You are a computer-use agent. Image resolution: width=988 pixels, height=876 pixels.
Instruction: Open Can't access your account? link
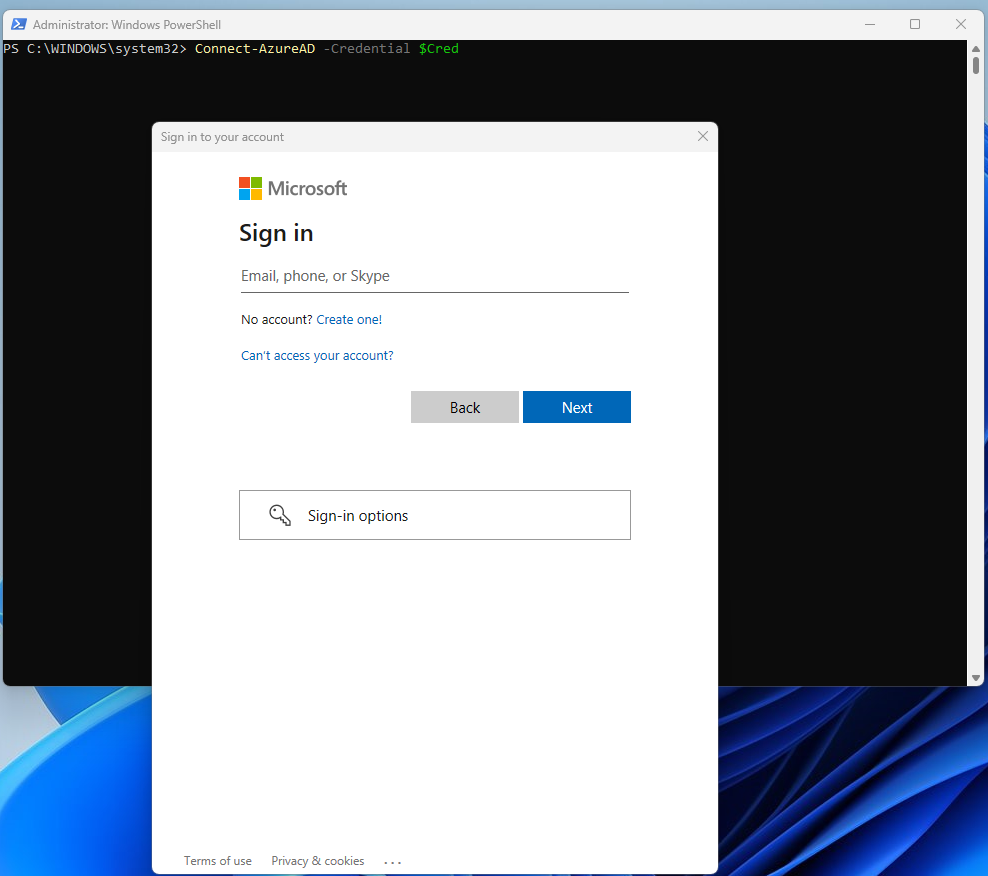pyautogui.click(x=317, y=355)
